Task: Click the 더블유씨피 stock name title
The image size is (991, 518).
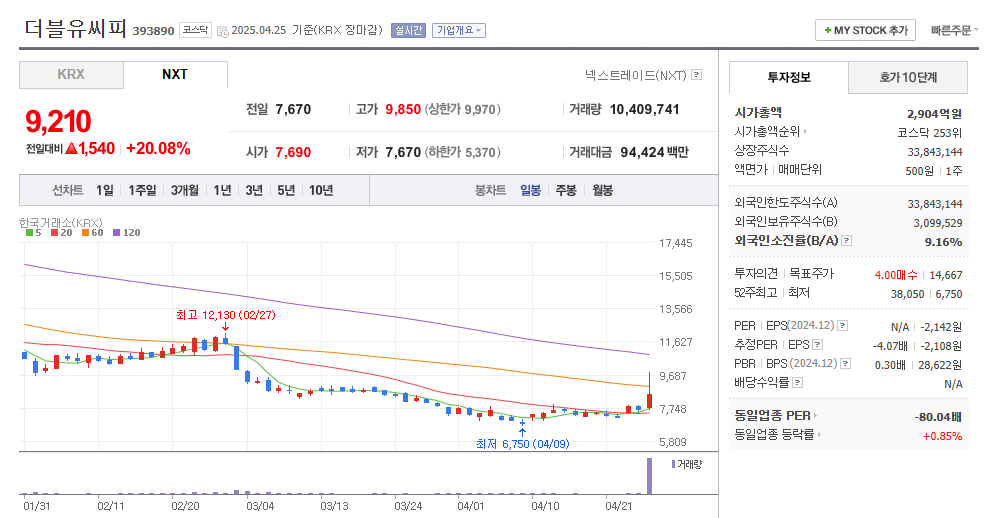Action: 76,28
